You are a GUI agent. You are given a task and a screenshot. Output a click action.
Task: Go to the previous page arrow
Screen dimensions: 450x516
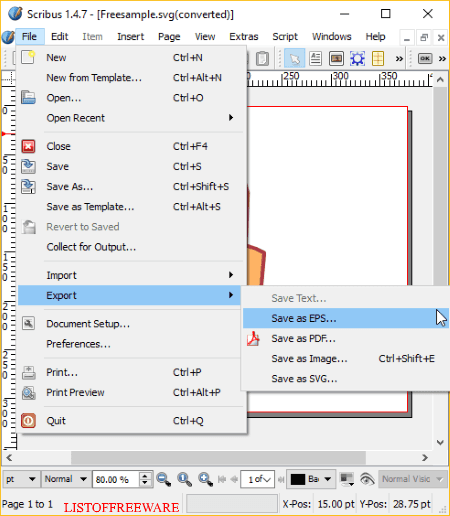pyautogui.click(x=234, y=479)
